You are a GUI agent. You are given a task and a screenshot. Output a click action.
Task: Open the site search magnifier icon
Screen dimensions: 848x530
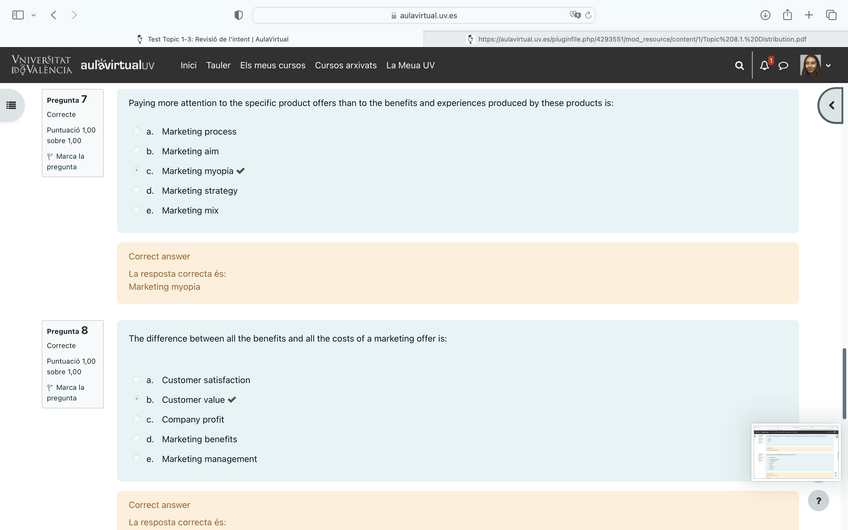[739, 66]
